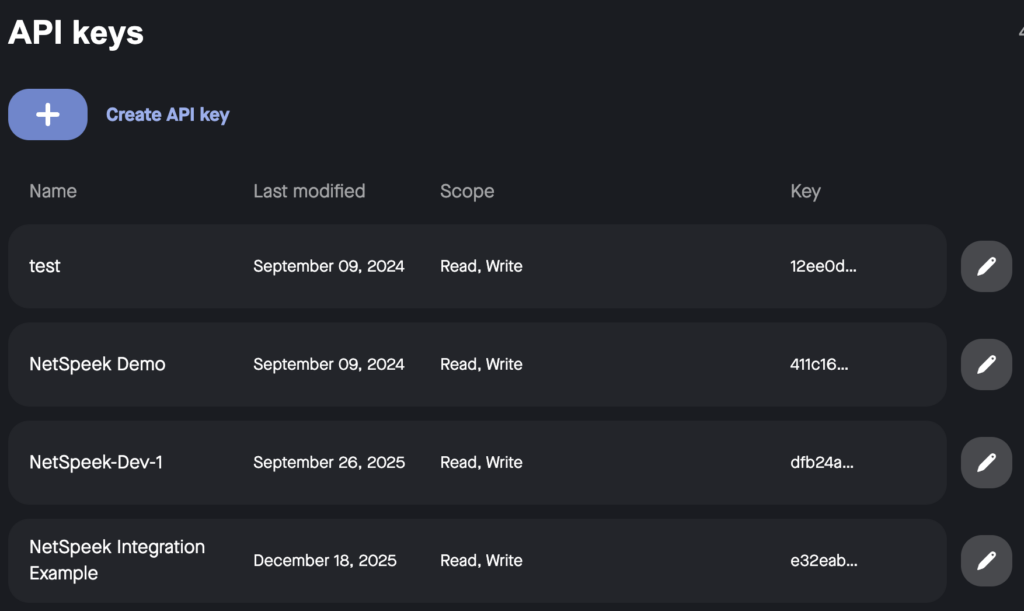The image size is (1024, 611).
Task: Click pencil icon for NetSpeek-Dev-1
Action: point(986,462)
